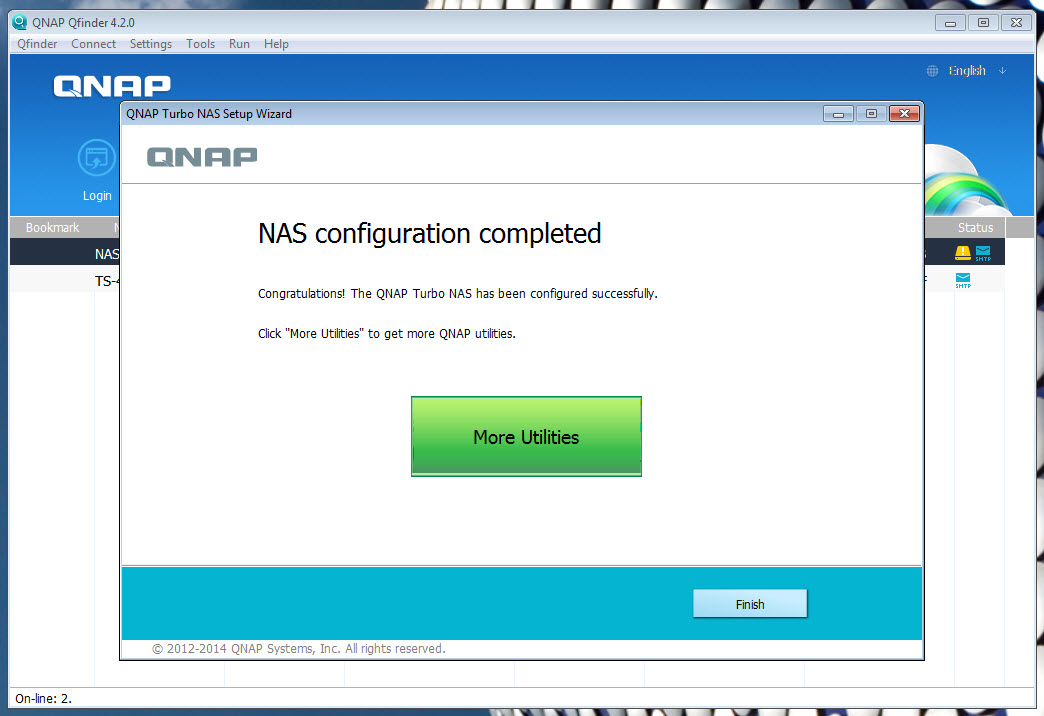Close the Qfinder main window
Viewport: 1044px width, 716px height.
point(1017,23)
